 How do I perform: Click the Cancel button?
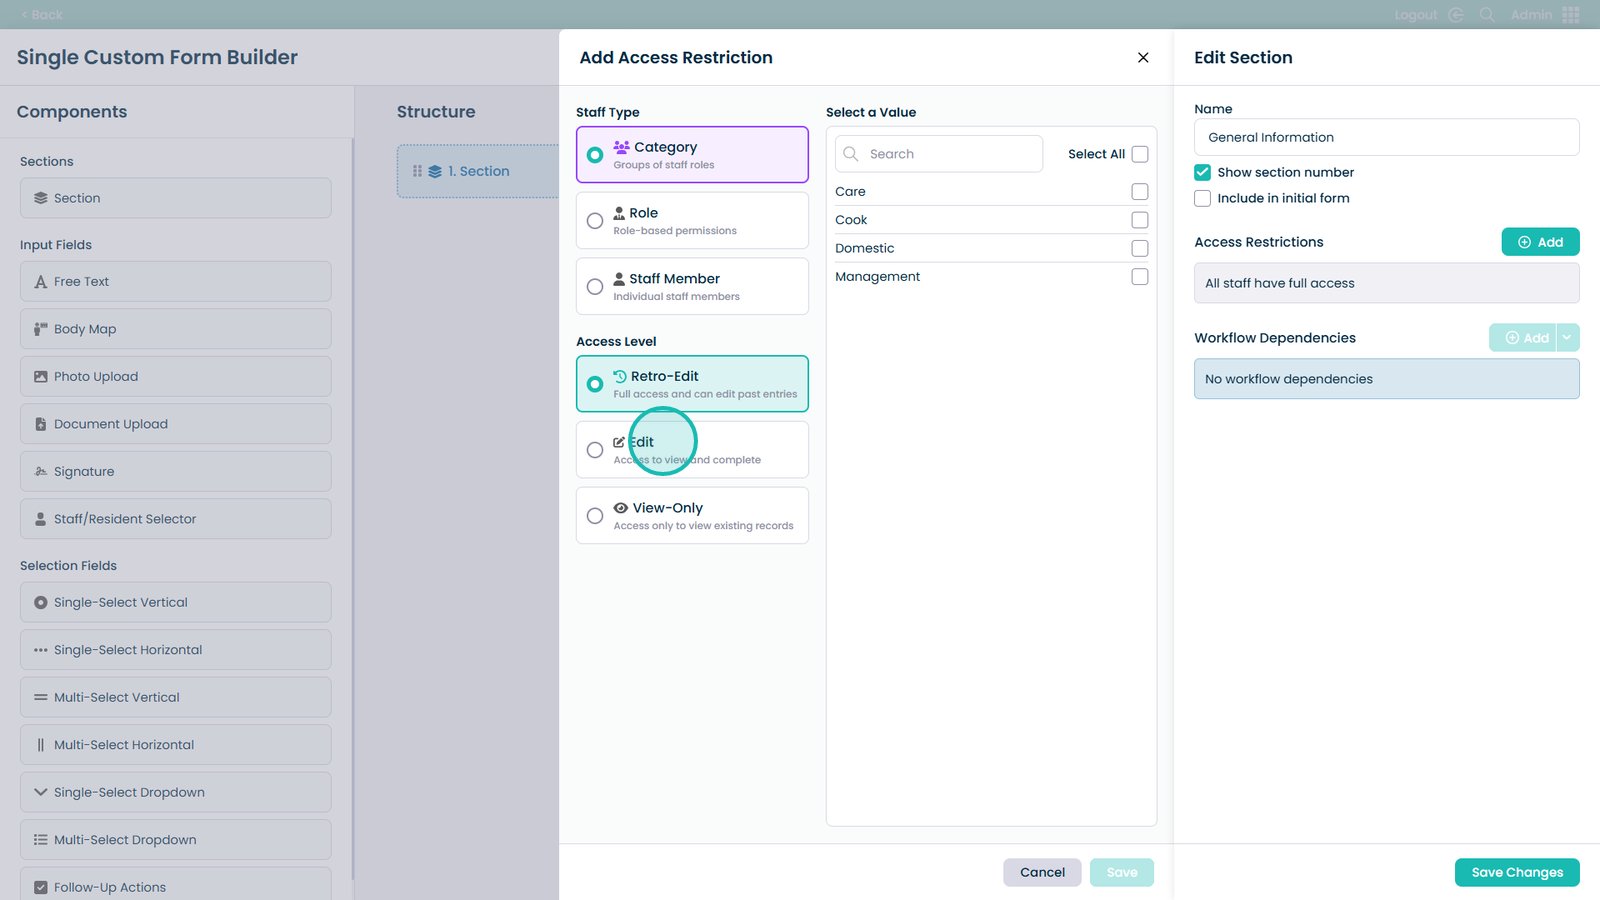(1042, 872)
